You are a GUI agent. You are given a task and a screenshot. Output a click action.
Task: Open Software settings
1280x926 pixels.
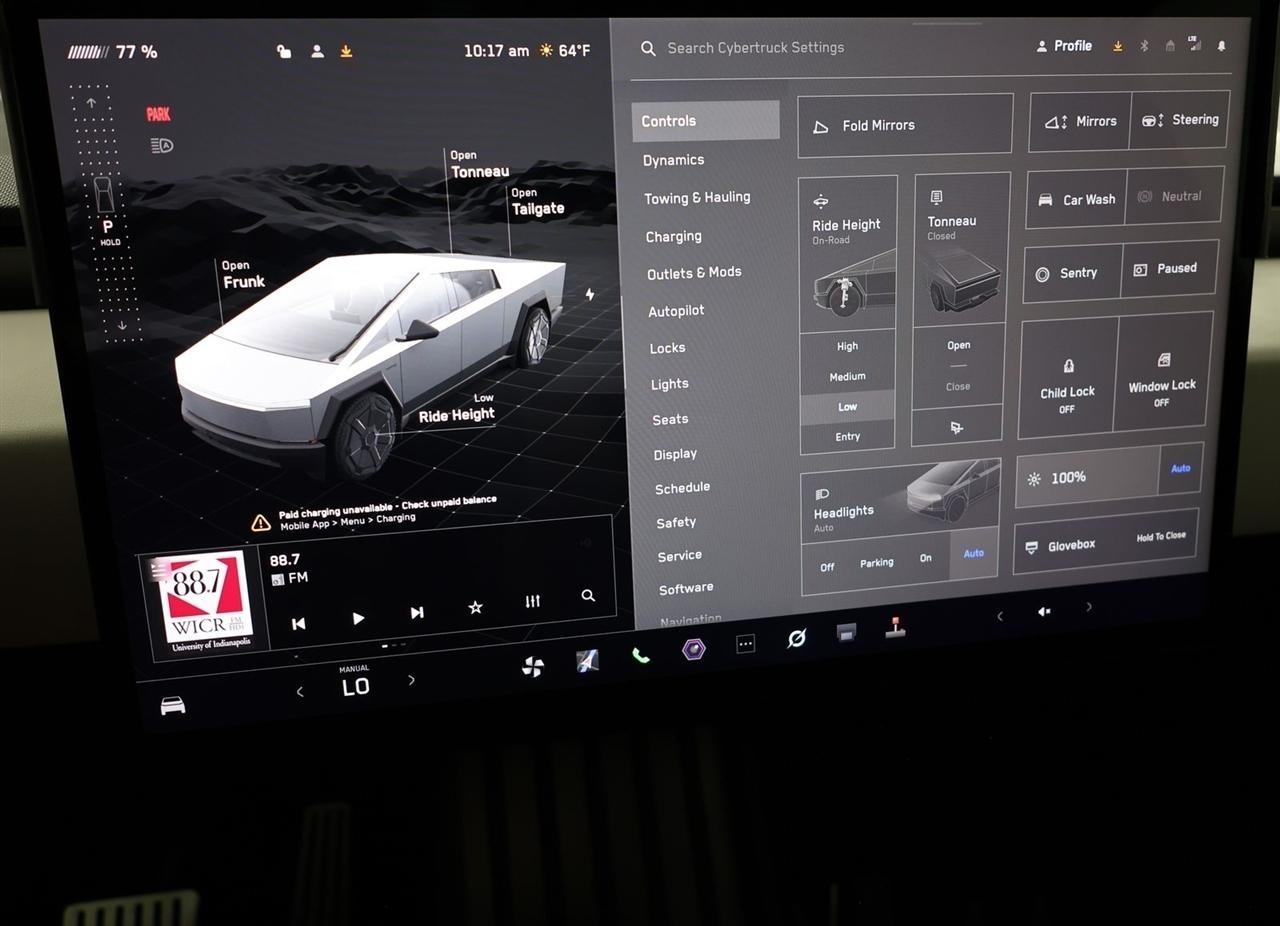pyautogui.click(x=686, y=588)
